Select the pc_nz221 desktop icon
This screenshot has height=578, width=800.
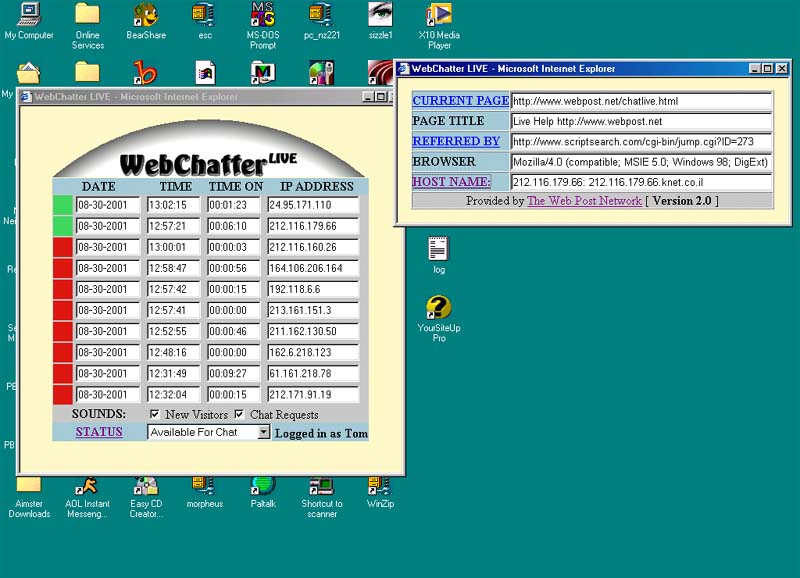pos(321,20)
